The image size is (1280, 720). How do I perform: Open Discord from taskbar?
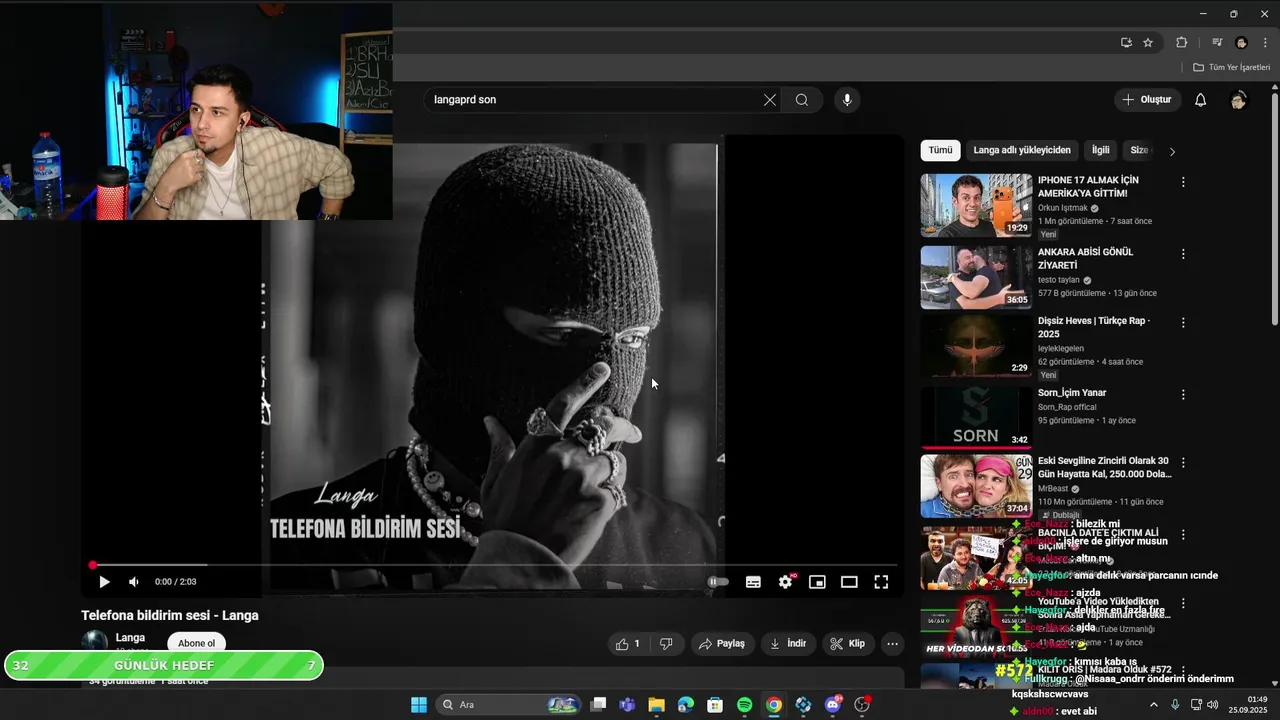click(833, 705)
